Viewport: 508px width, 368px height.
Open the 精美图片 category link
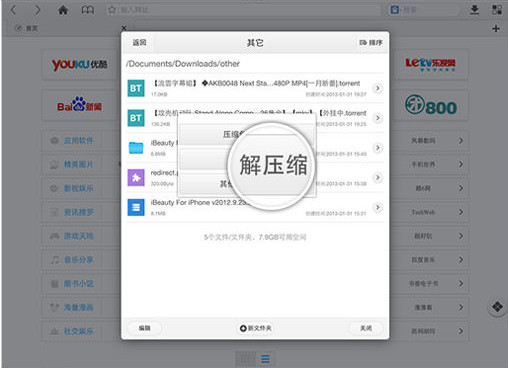(78, 164)
